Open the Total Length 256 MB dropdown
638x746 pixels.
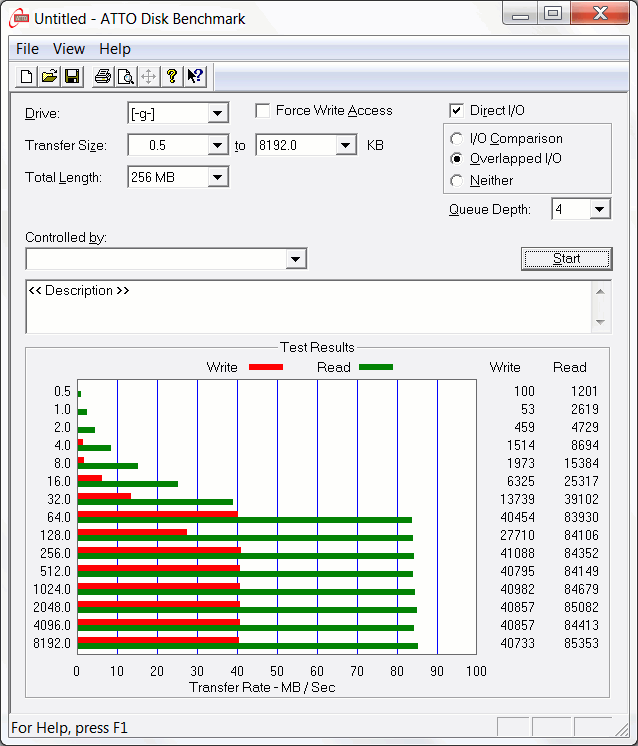218,178
